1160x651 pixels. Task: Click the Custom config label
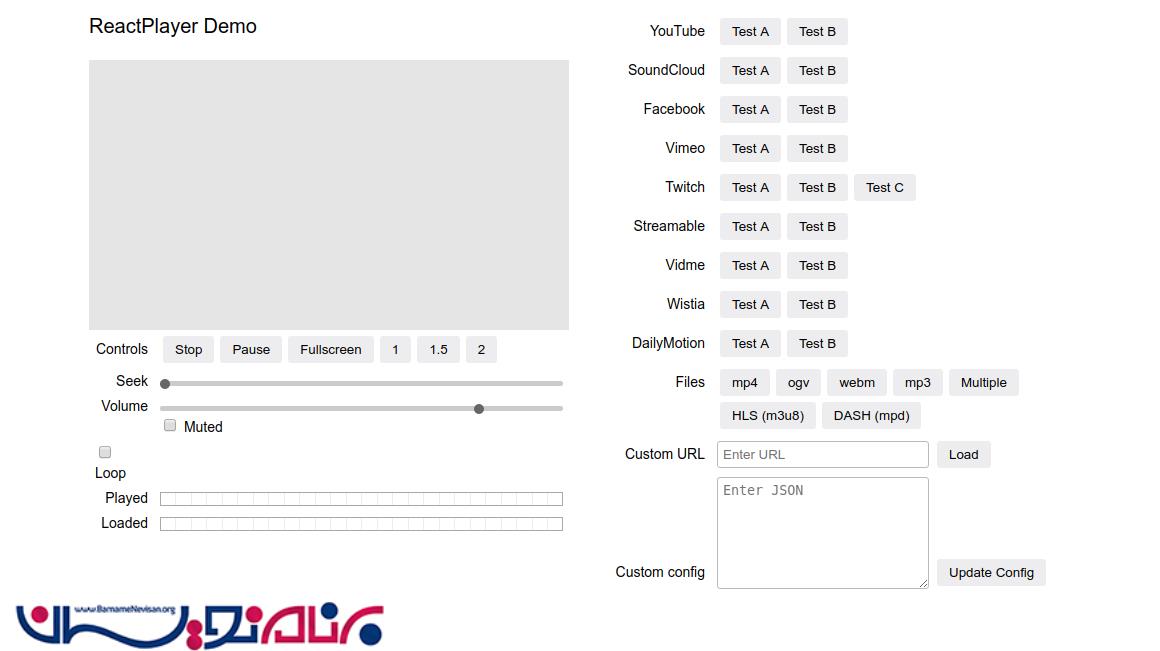point(660,573)
